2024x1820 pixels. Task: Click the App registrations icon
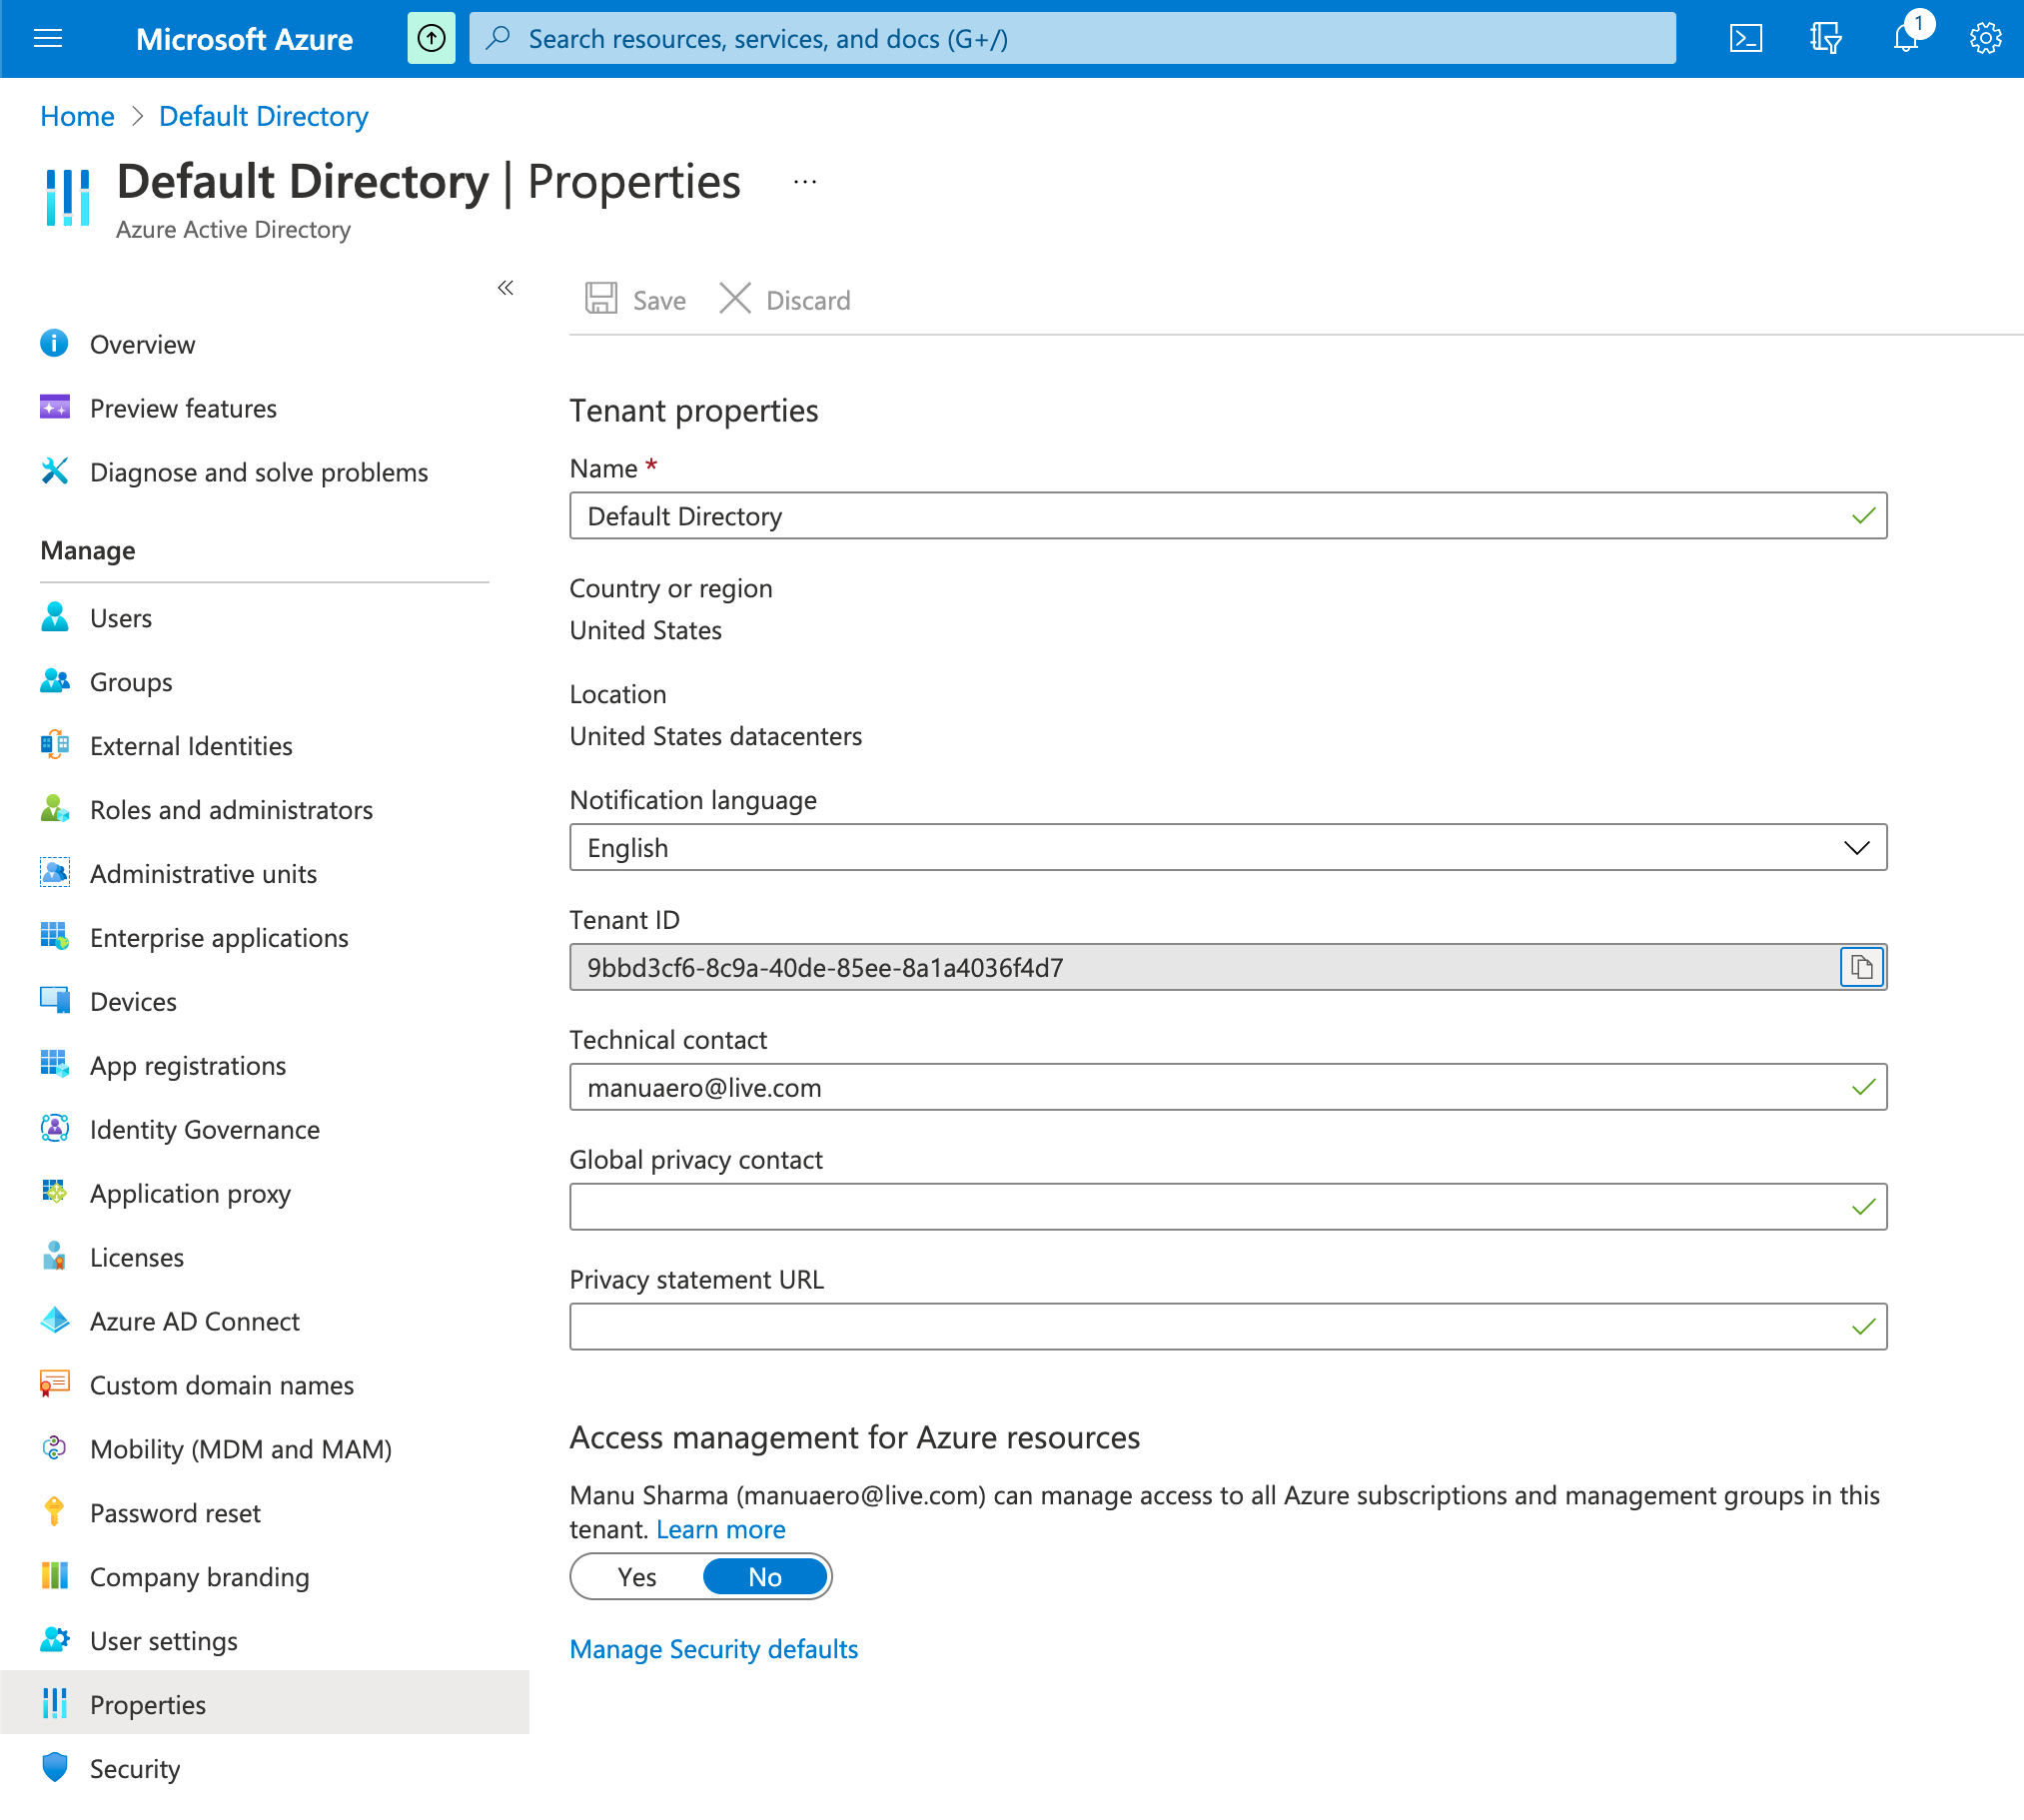tap(54, 1065)
